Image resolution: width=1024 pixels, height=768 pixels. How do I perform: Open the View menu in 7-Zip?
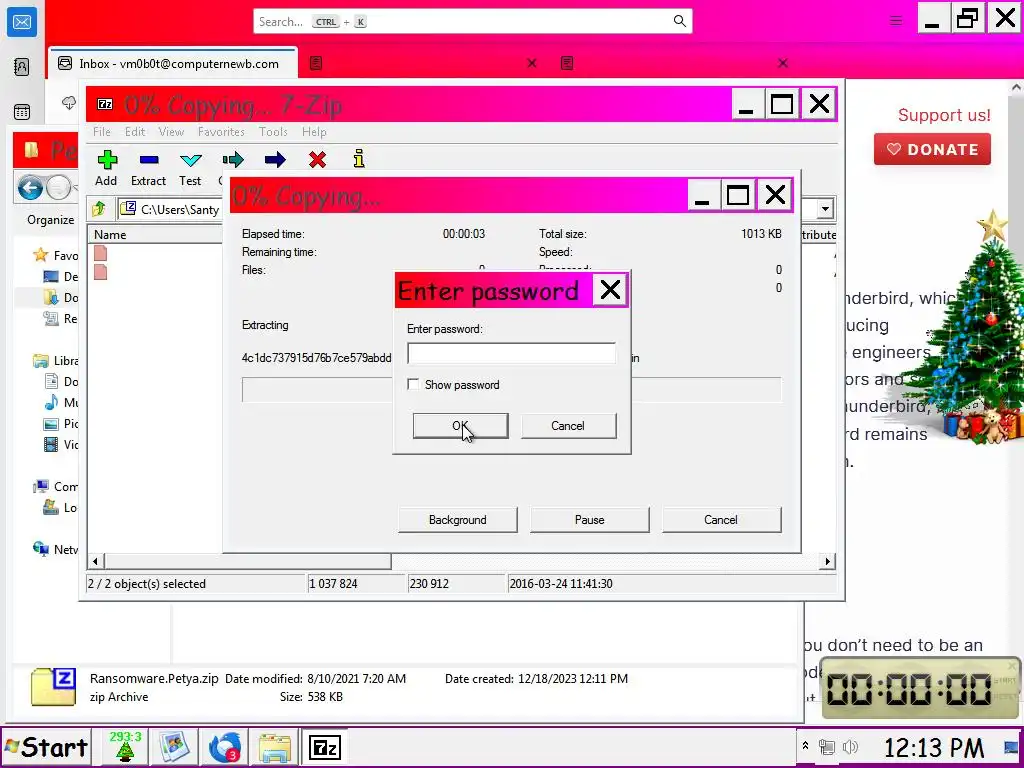[171, 131]
